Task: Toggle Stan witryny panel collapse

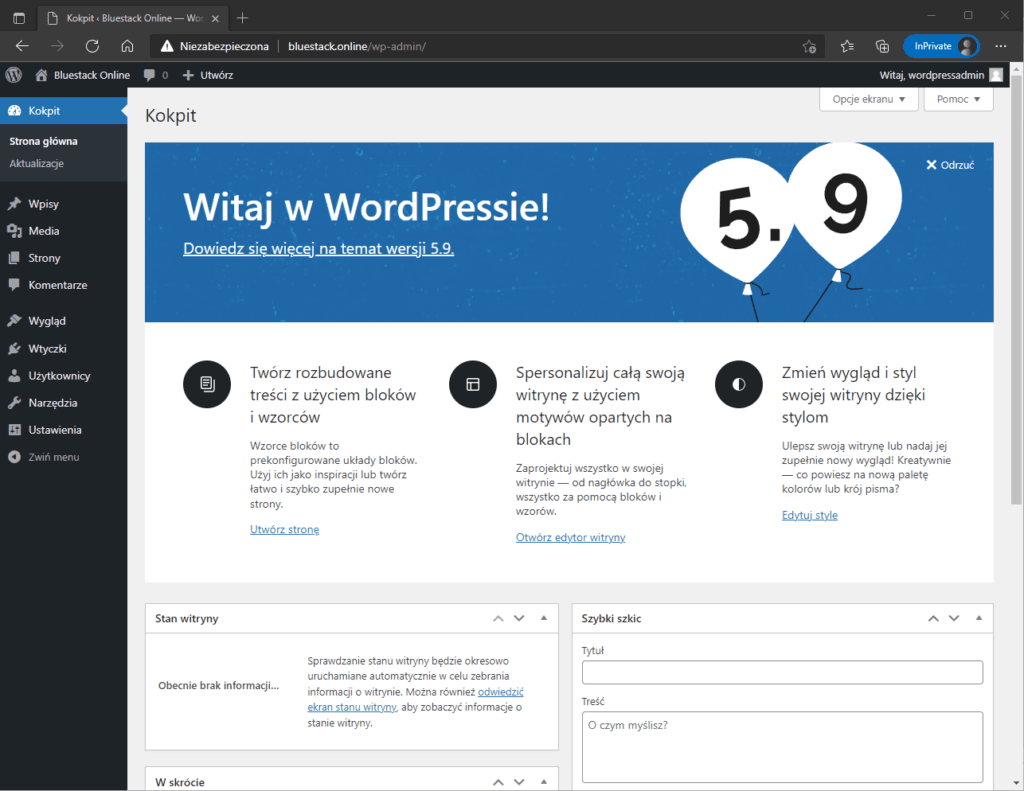Action: pyautogui.click(x=544, y=619)
